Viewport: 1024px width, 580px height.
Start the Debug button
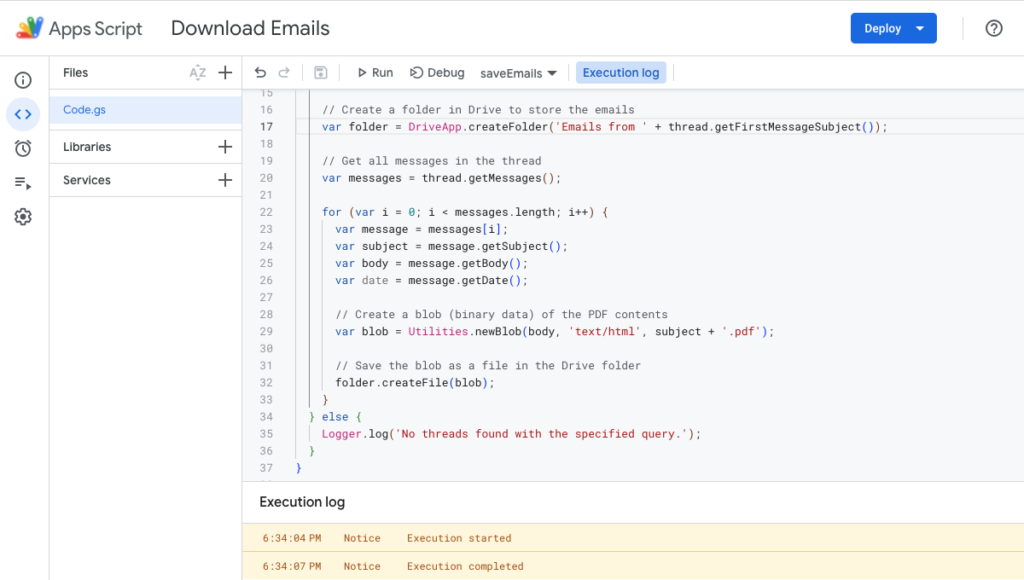(x=438, y=73)
